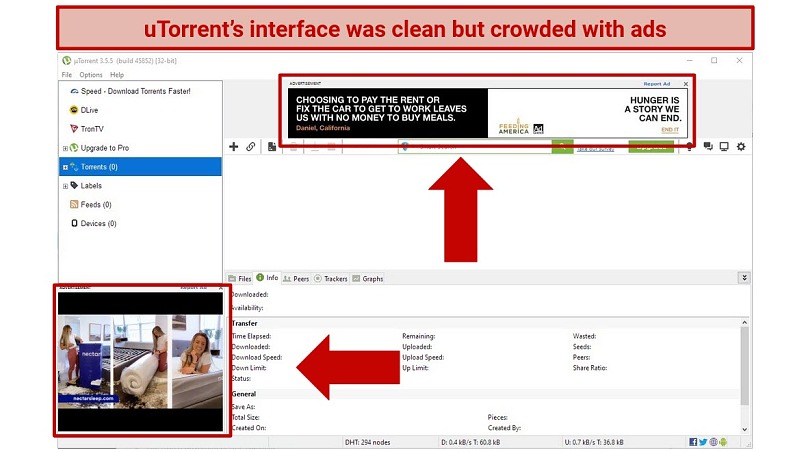Open the Help menu
Image resolution: width=806 pixels, height=452 pixels.
point(117,75)
